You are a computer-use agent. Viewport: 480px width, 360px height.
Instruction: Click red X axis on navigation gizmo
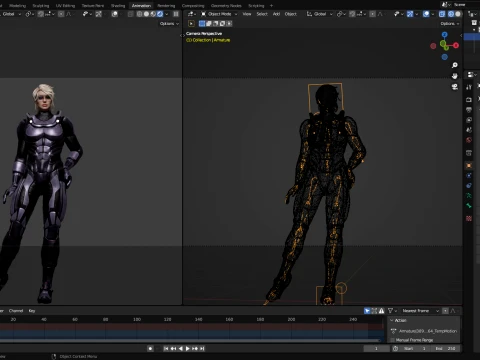(x=456, y=45)
